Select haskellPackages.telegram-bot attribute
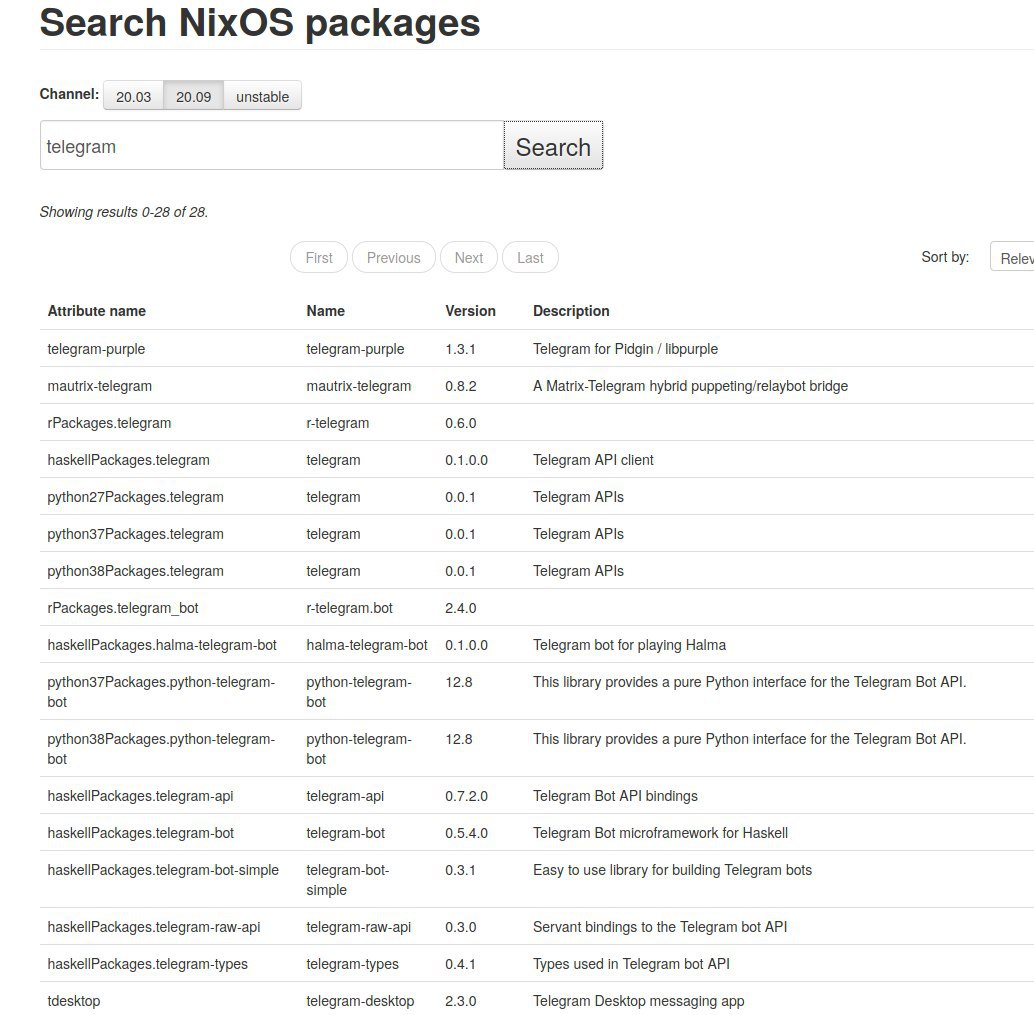1034x1015 pixels. tap(140, 833)
